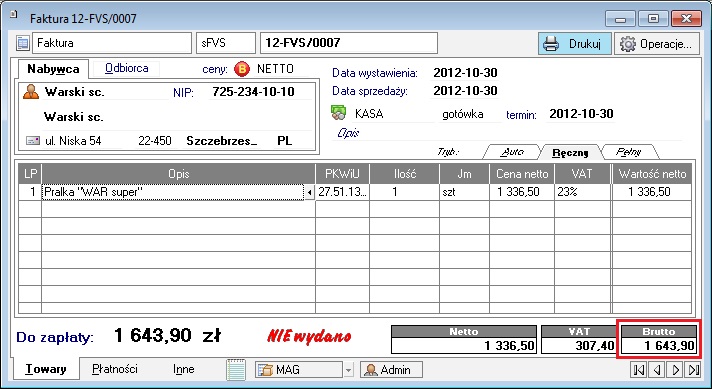Click the Do zapłaty amount 1 643,90 zł
Viewport: 712px width, 389px height.
coord(167,336)
